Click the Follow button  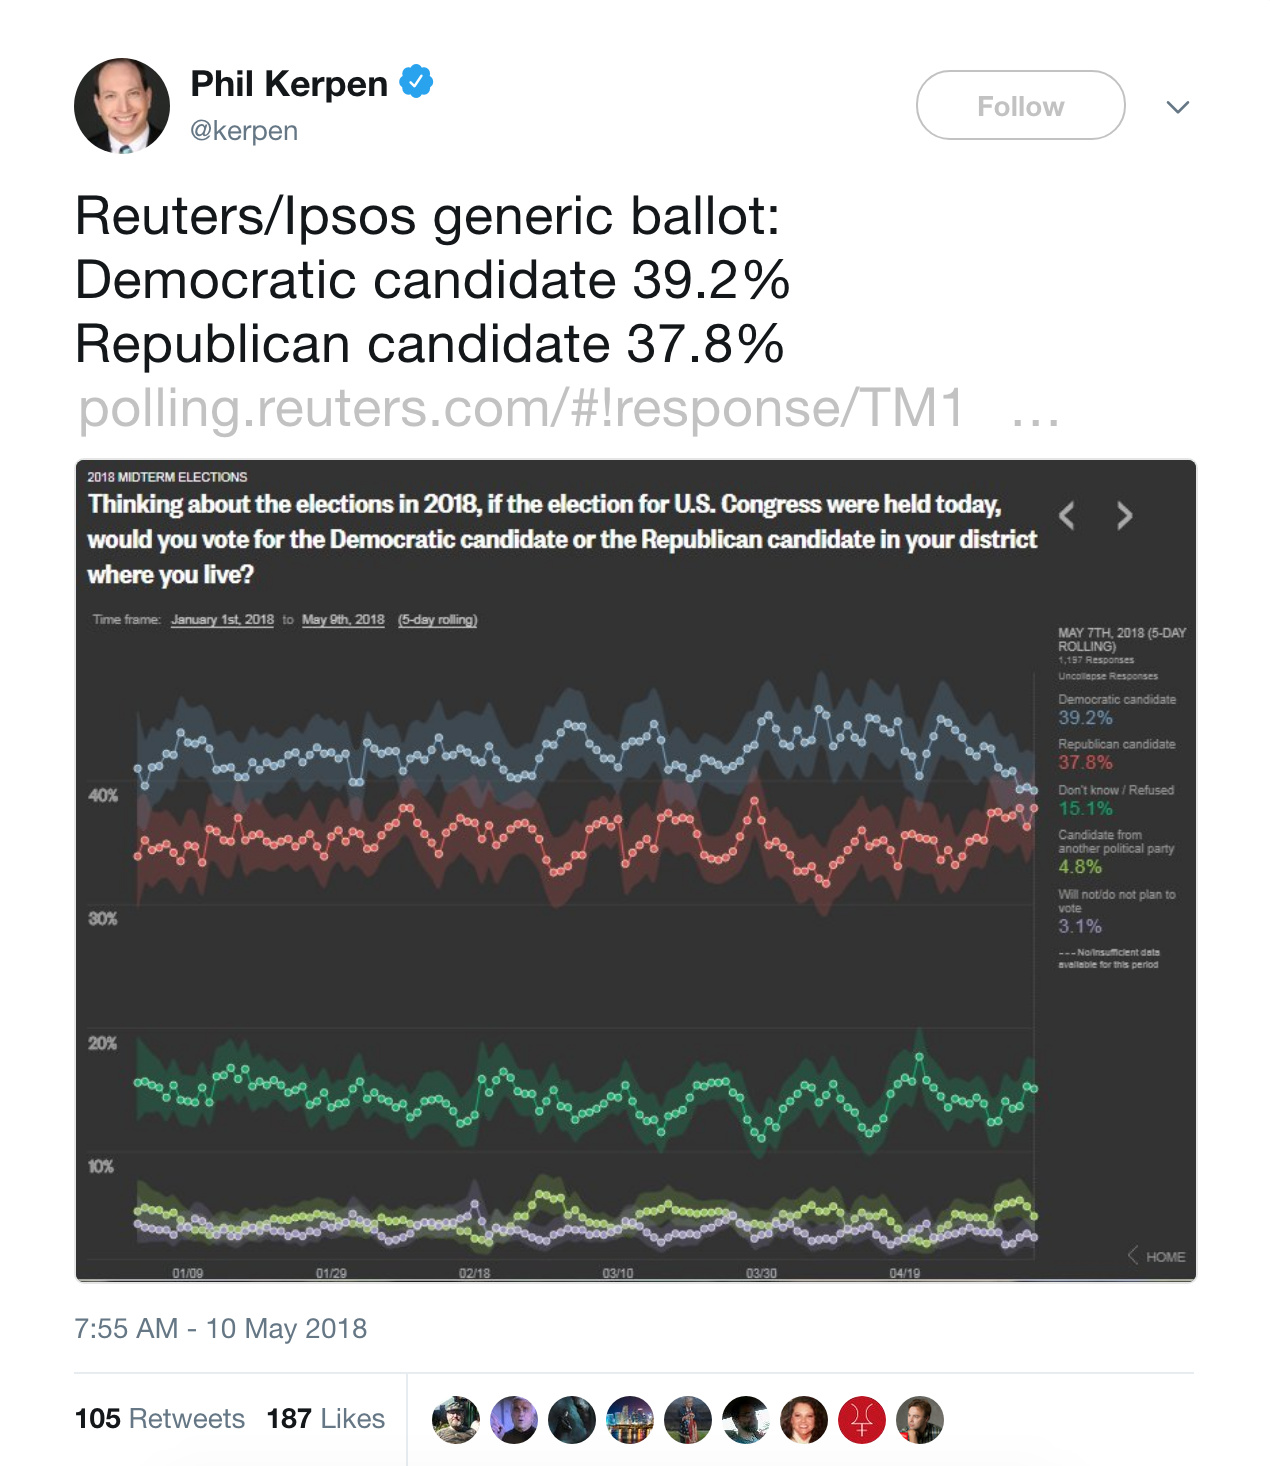pyautogui.click(x=1020, y=106)
